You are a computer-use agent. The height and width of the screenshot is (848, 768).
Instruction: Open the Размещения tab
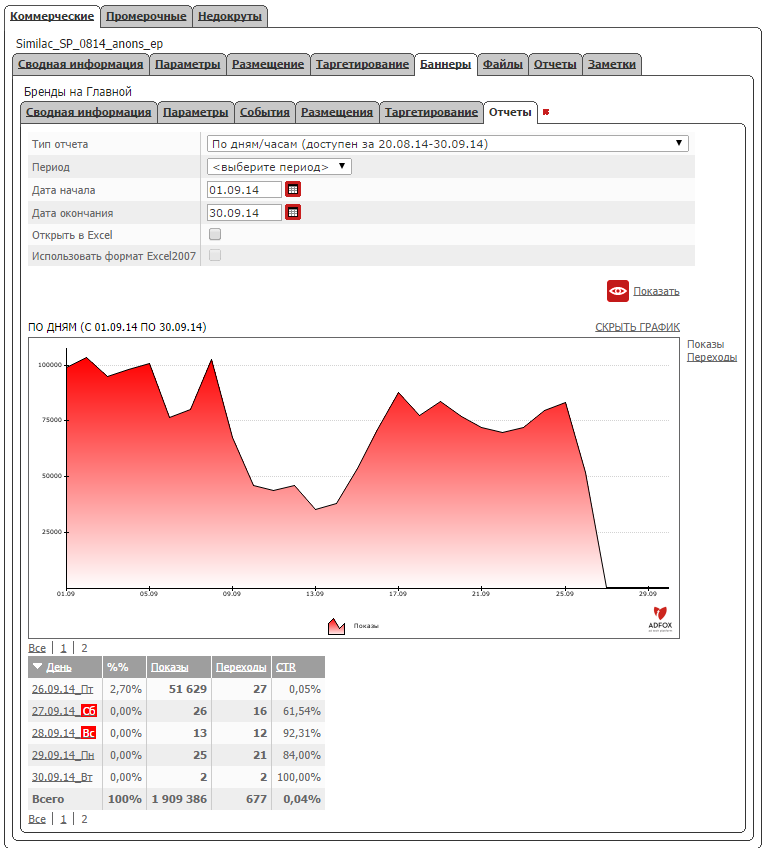coord(337,112)
